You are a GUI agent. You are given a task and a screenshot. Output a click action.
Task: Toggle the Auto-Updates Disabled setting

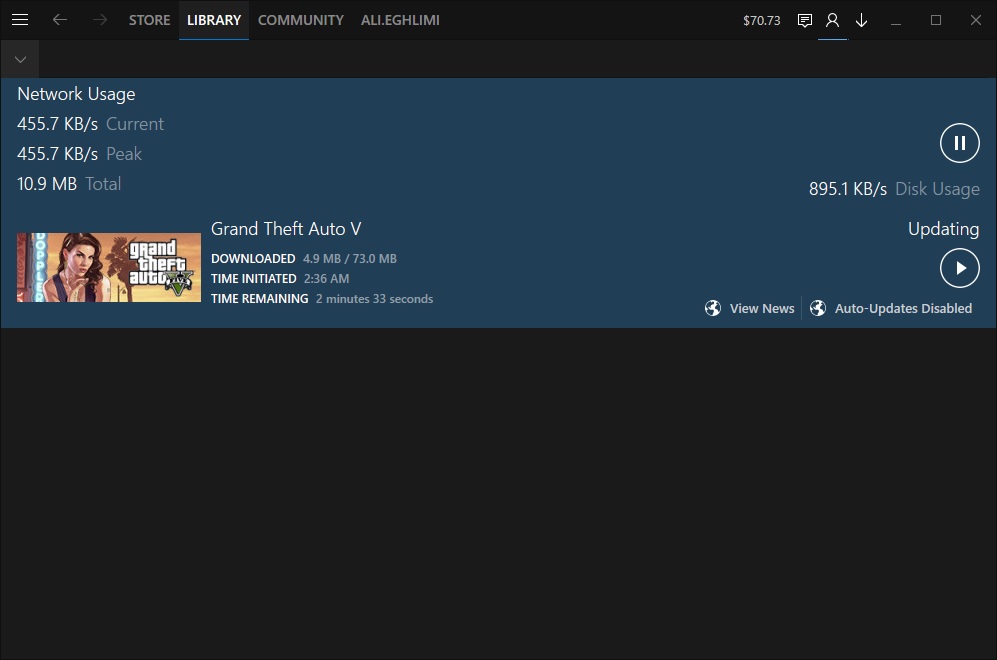coord(903,308)
